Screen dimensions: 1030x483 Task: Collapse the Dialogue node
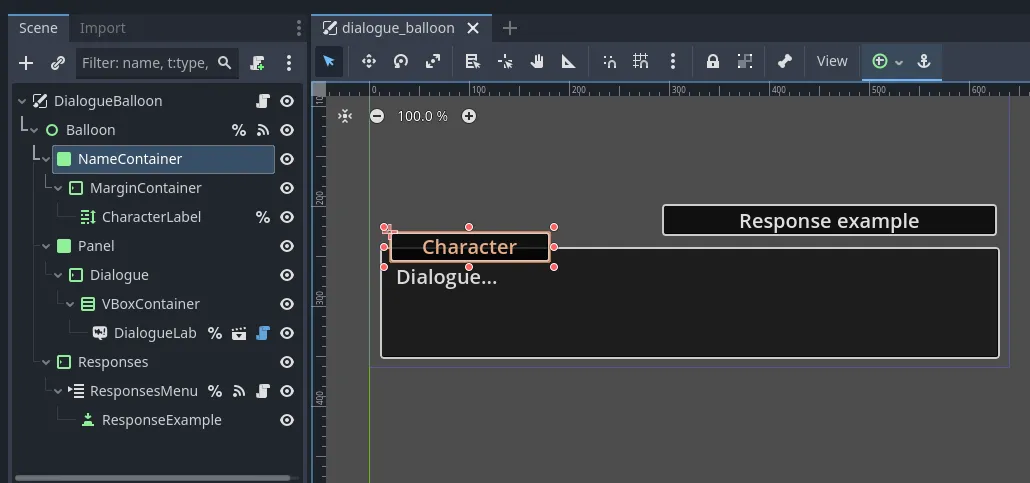coord(58,275)
